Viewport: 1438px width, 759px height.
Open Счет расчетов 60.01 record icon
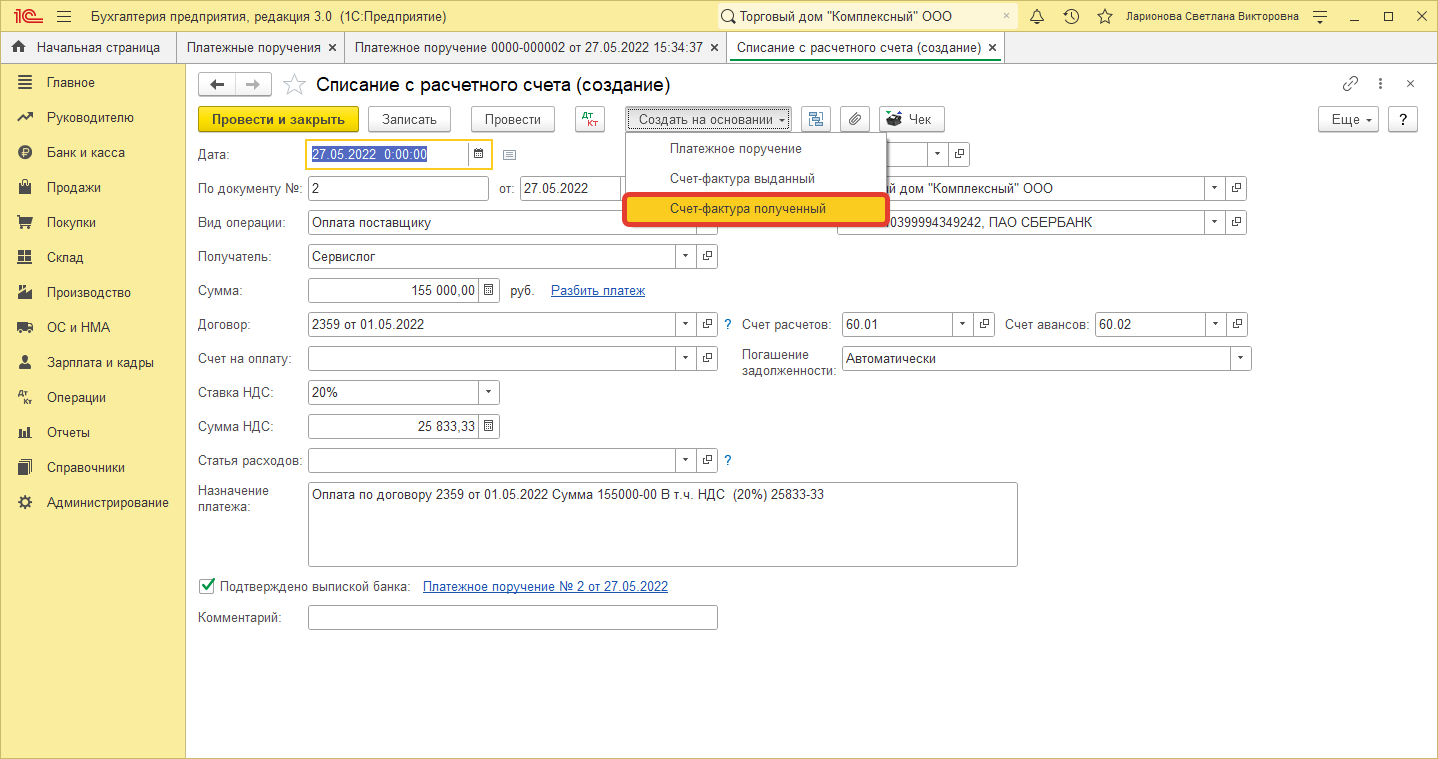click(985, 325)
